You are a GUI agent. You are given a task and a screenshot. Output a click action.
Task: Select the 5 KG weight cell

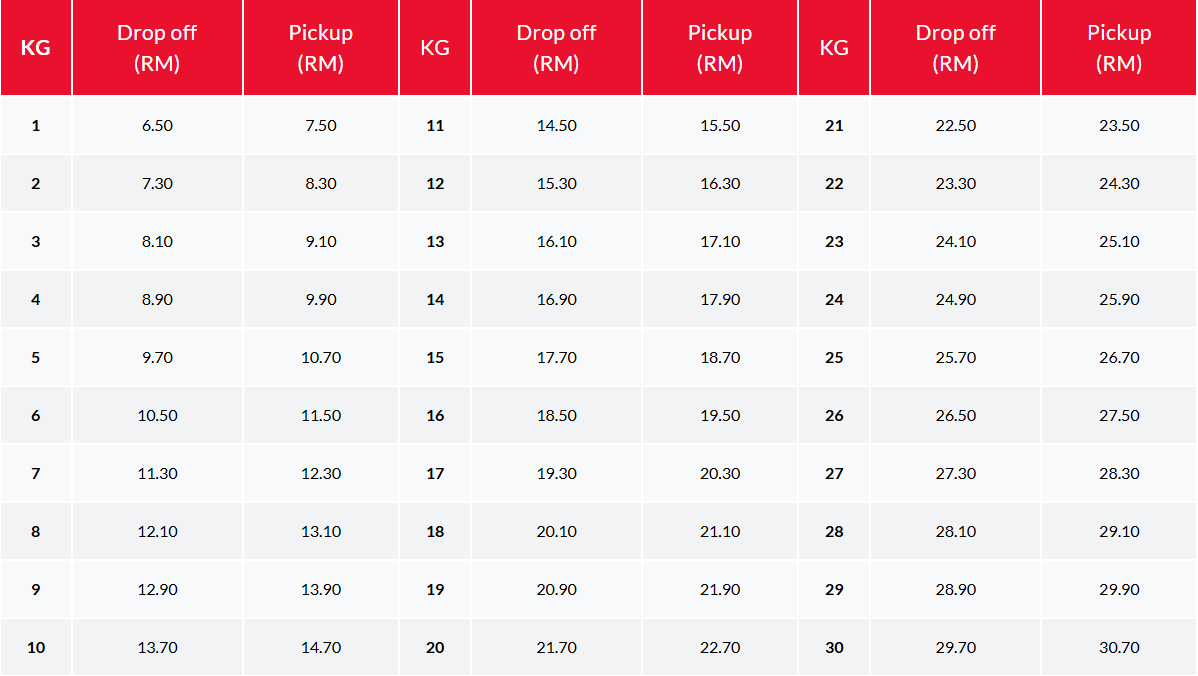click(36, 358)
